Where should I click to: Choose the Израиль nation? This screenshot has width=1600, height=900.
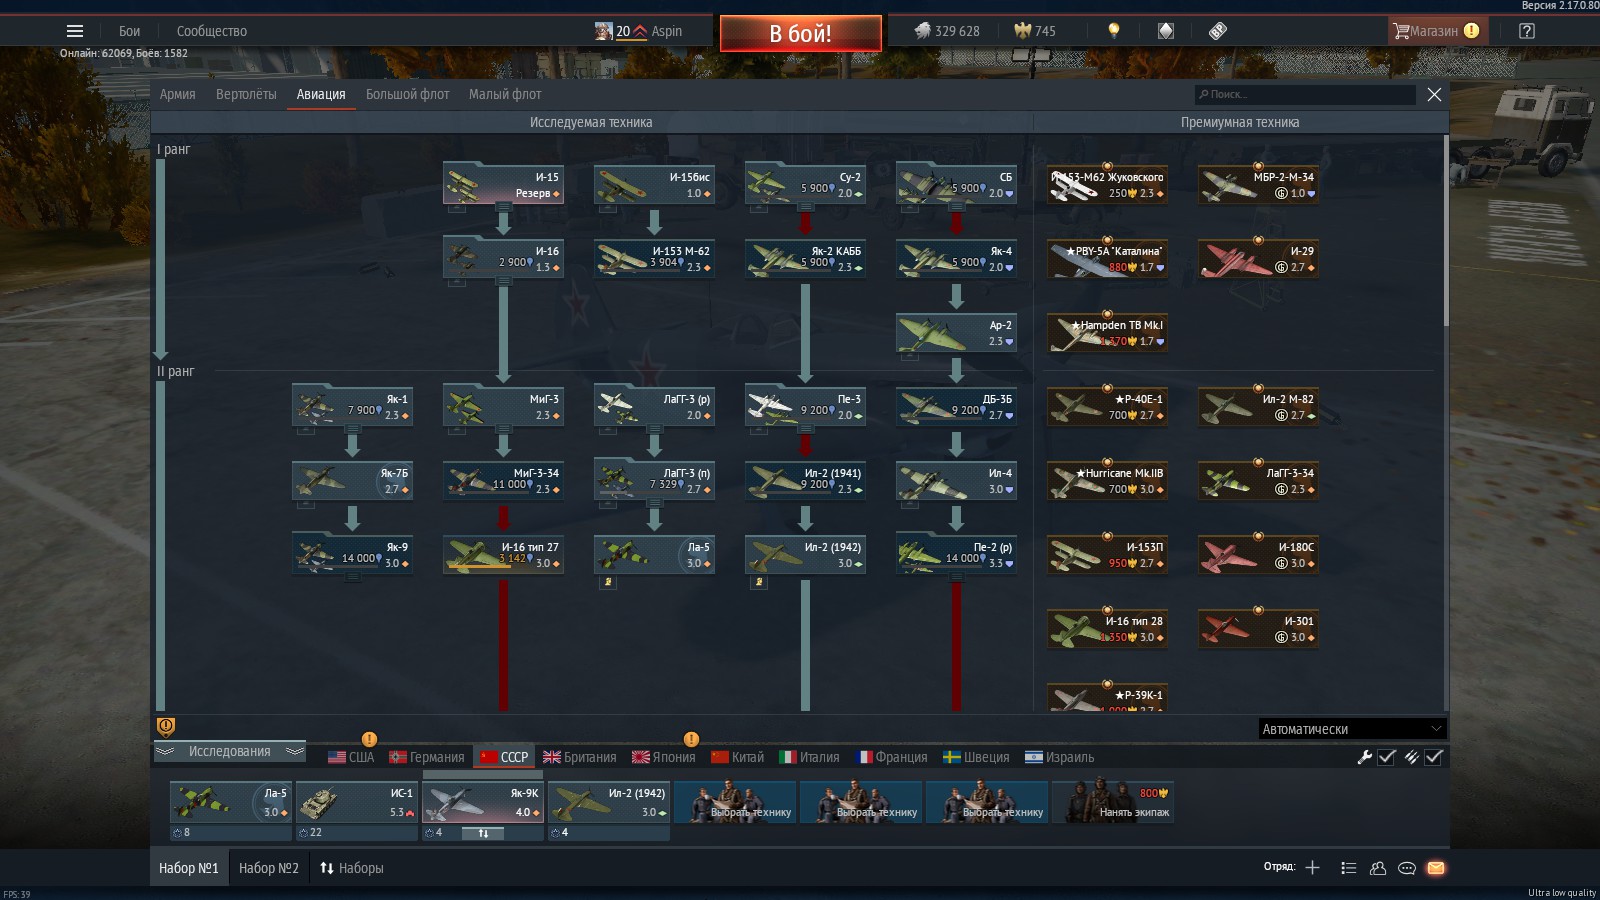coord(1060,757)
